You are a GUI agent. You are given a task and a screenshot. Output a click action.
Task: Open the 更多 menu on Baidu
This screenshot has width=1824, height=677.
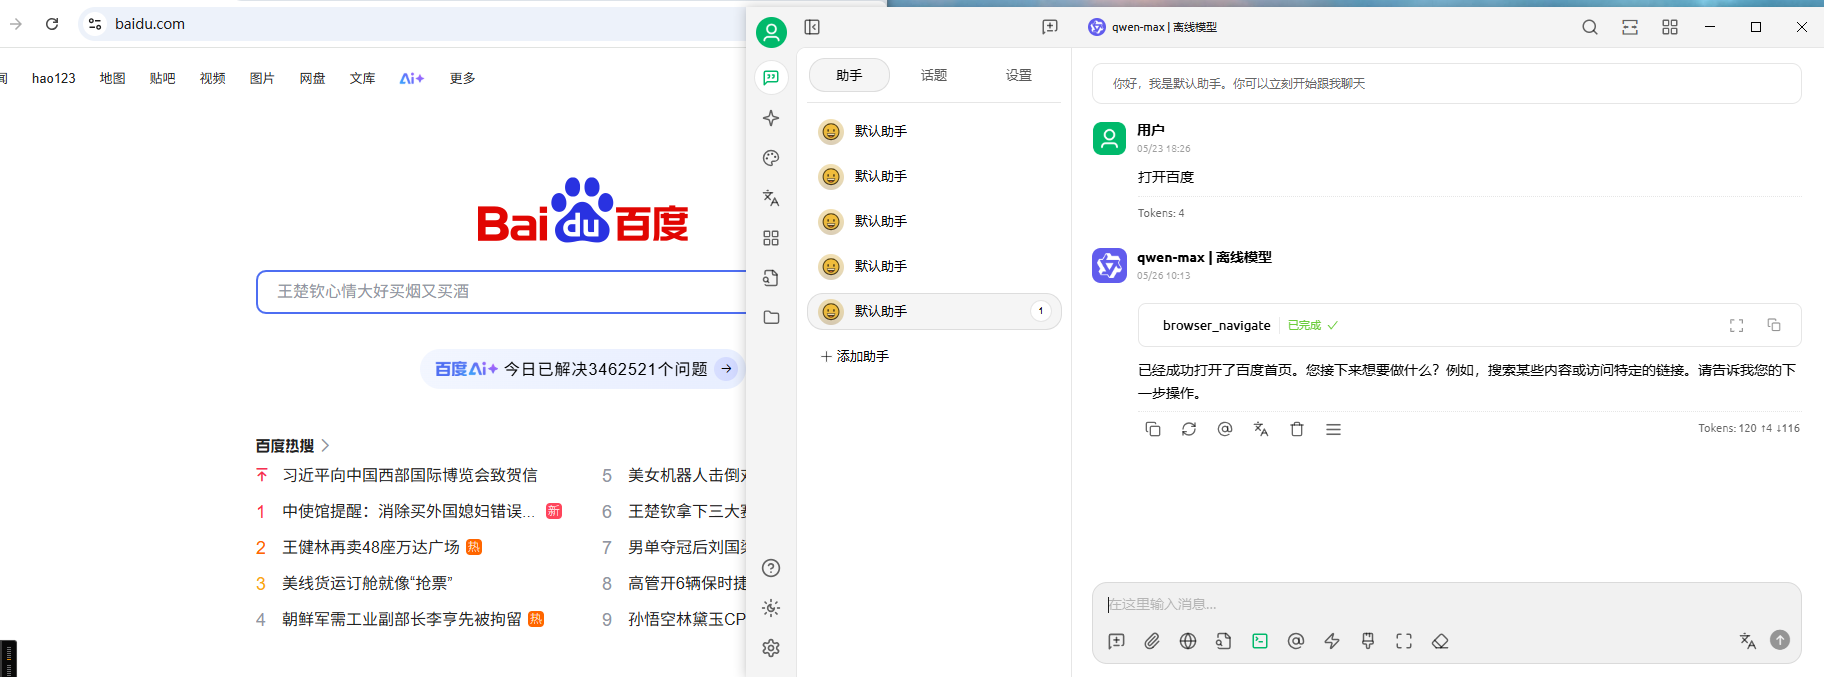tap(463, 78)
